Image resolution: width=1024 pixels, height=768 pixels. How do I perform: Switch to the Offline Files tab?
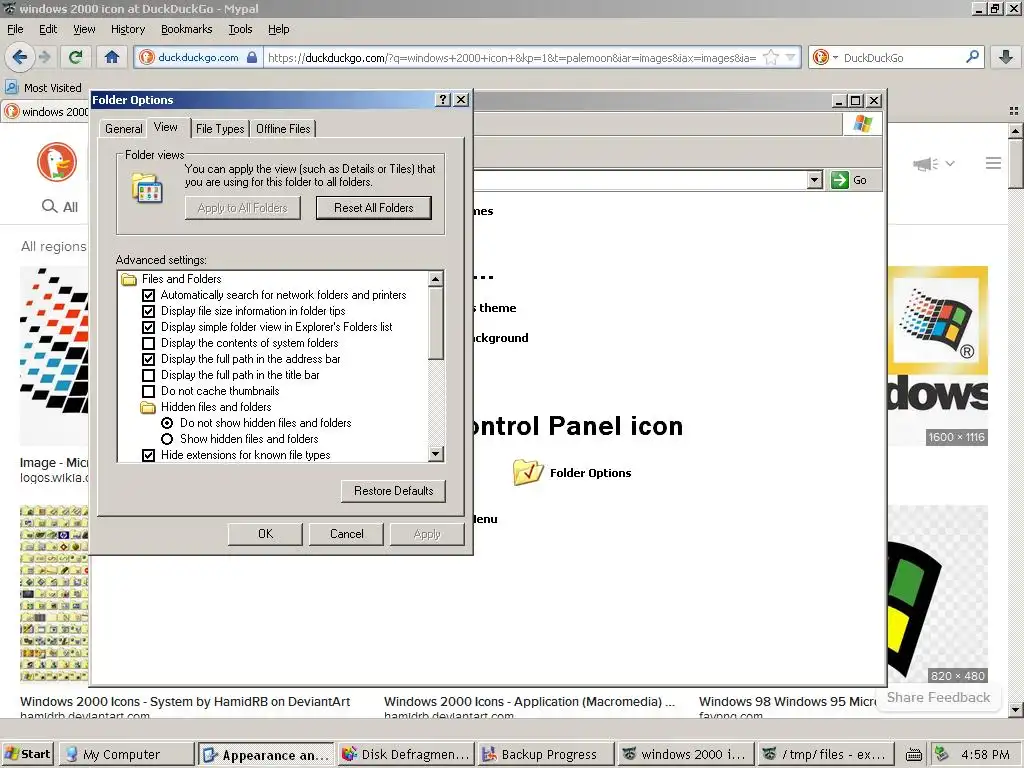tap(283, 129)
